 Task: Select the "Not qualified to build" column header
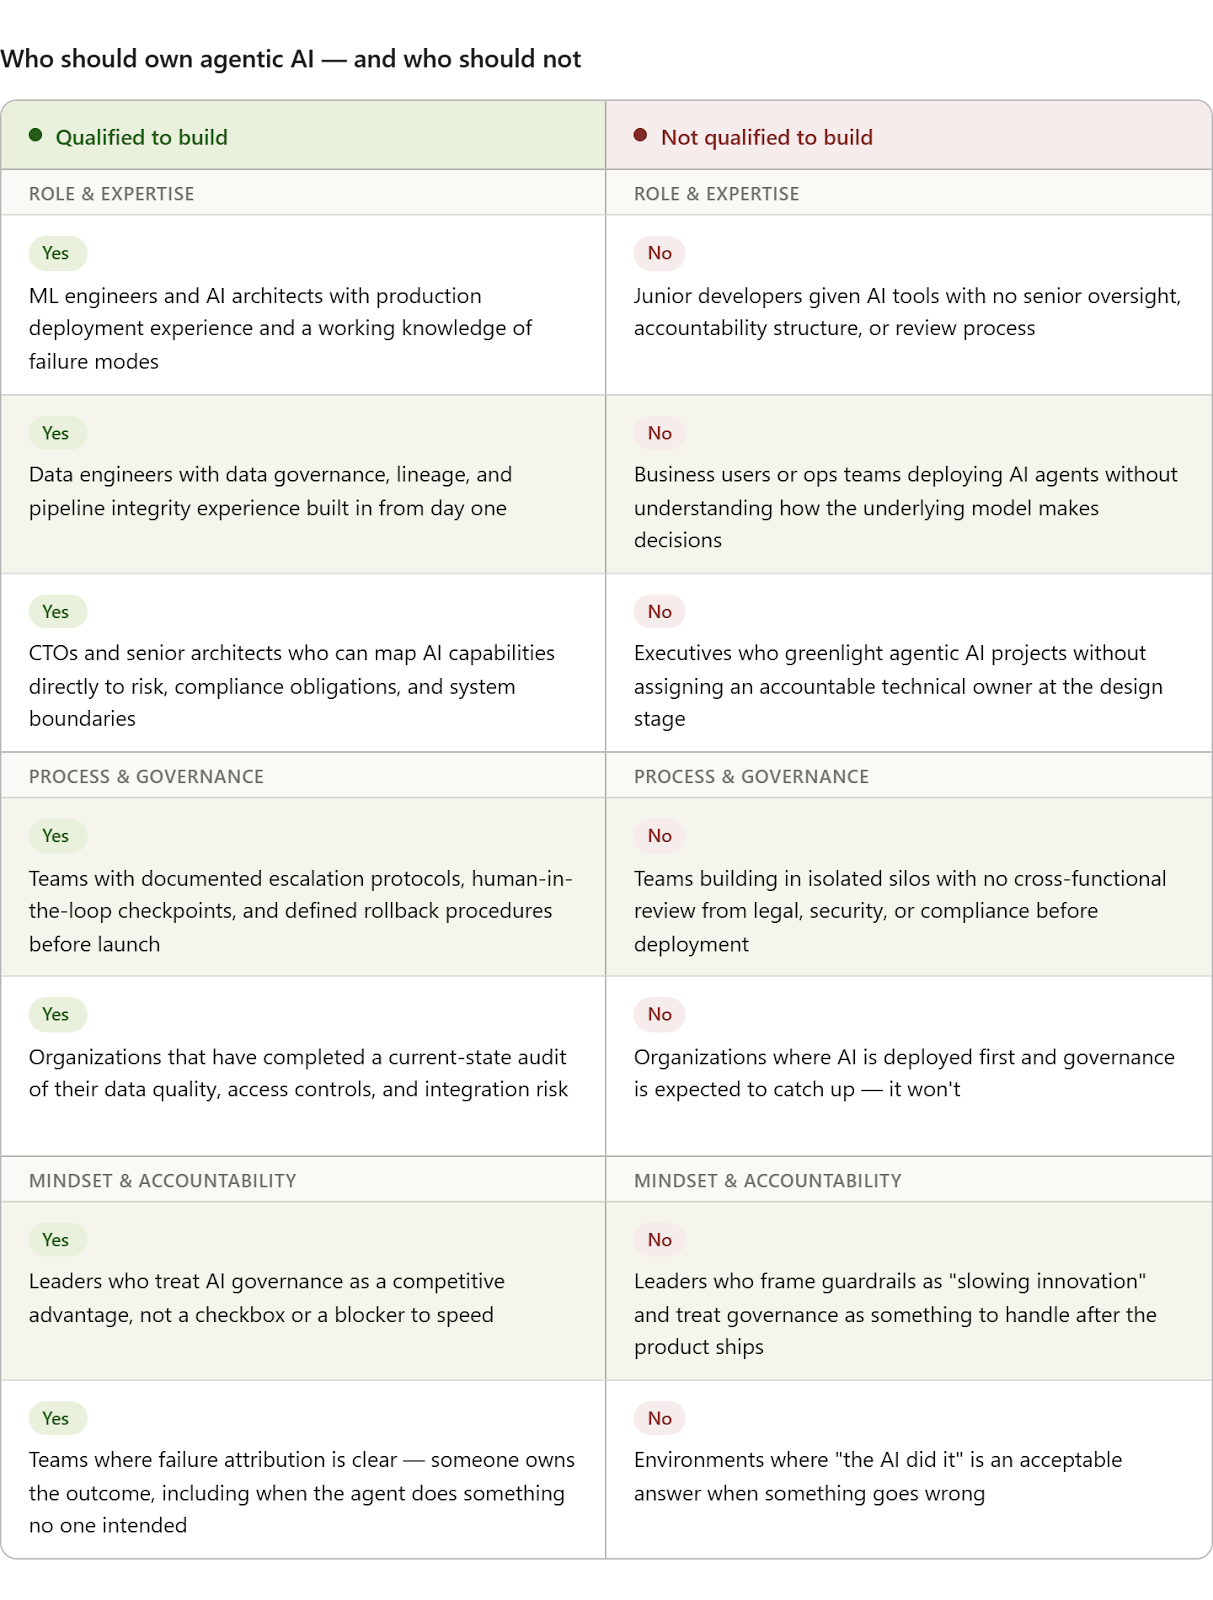766,137
